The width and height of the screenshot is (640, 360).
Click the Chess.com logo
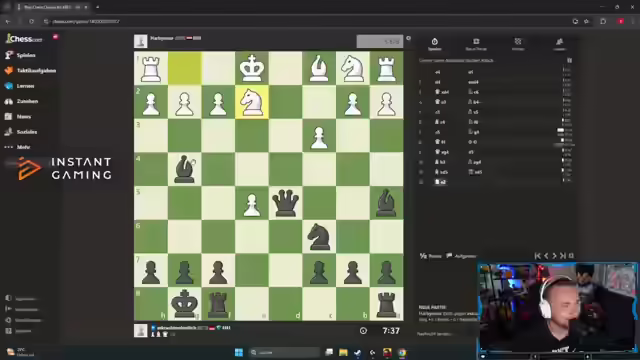tap(24, 39)
